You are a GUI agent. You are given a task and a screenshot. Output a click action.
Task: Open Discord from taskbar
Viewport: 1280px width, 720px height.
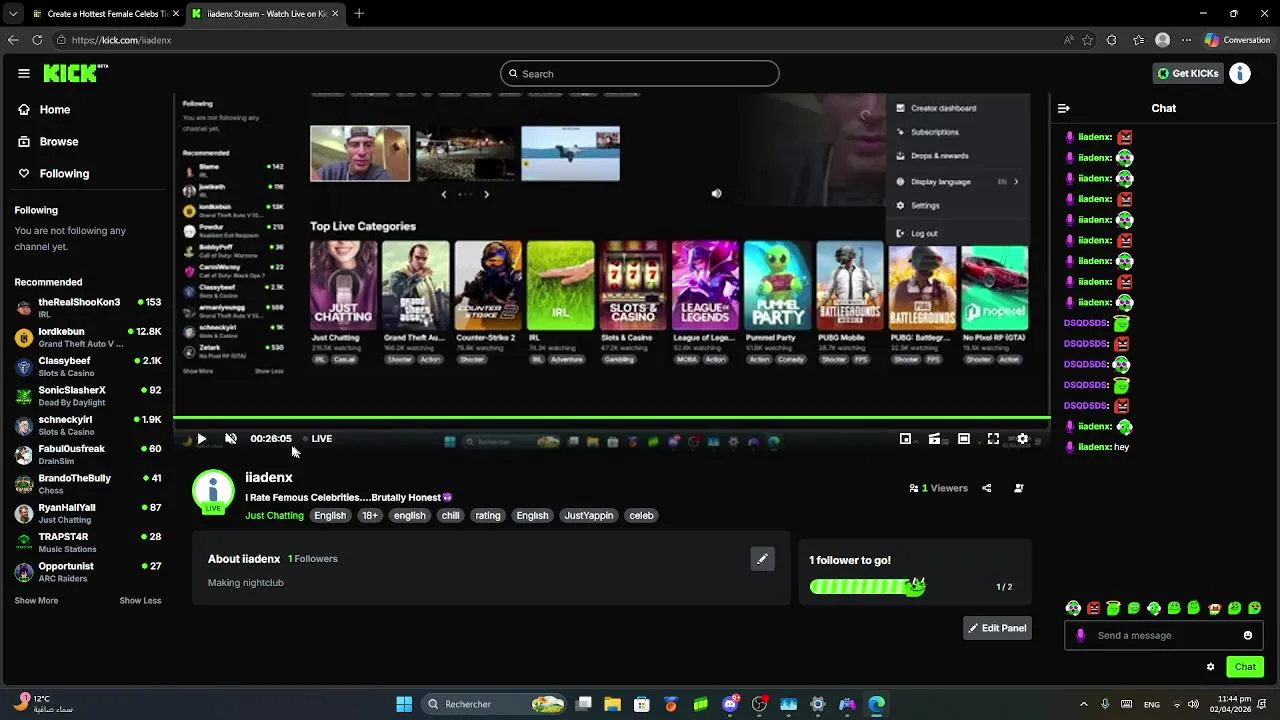pyautogui.click(x=730, y=704)
